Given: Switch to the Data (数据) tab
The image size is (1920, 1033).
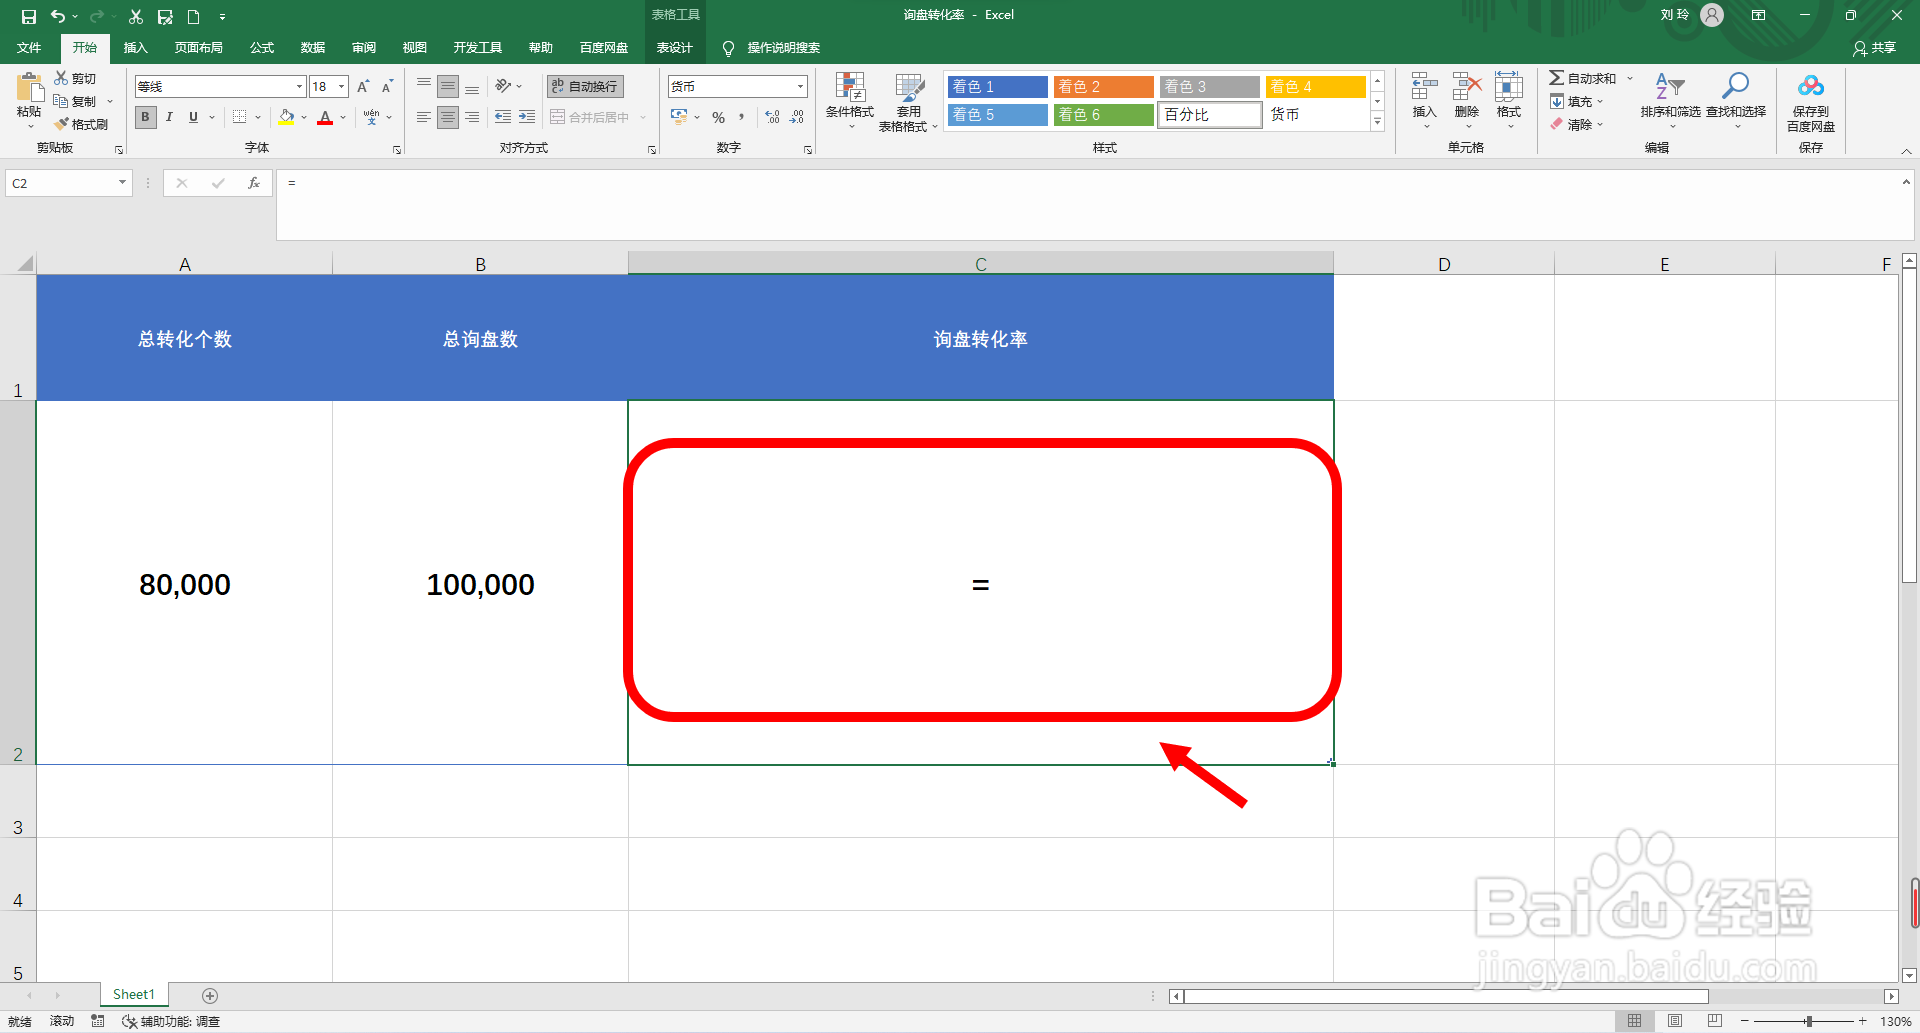Looking at the screenshot, I should tap(313, 47).
